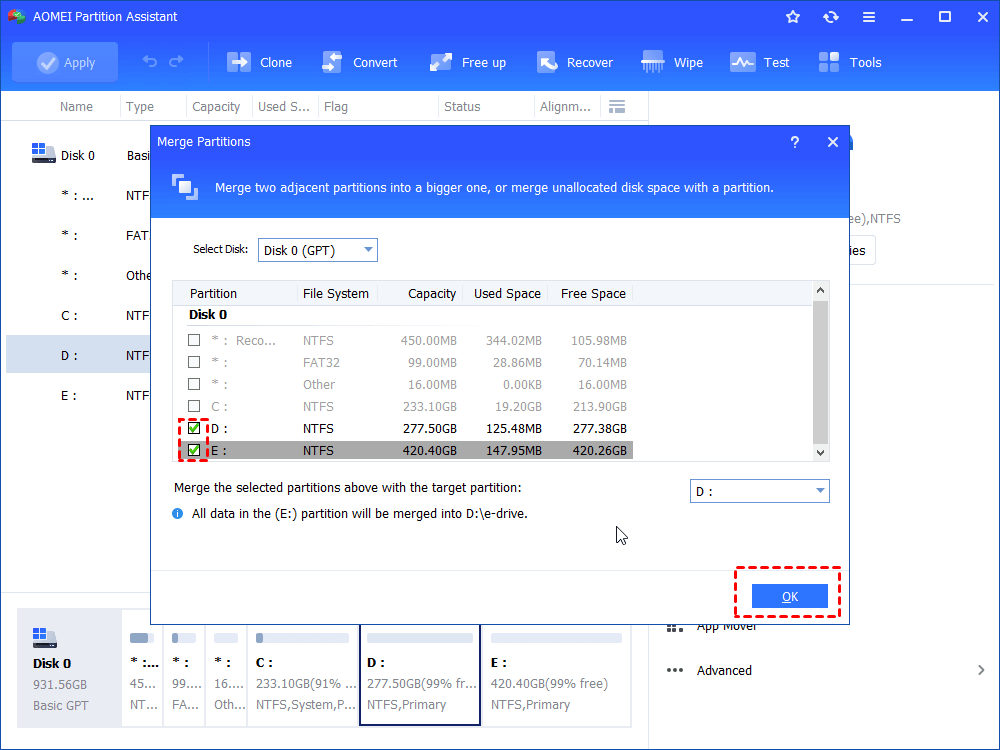The image size is (1000, 750).
Task: Sort by the Type column header
Action: 140,107
